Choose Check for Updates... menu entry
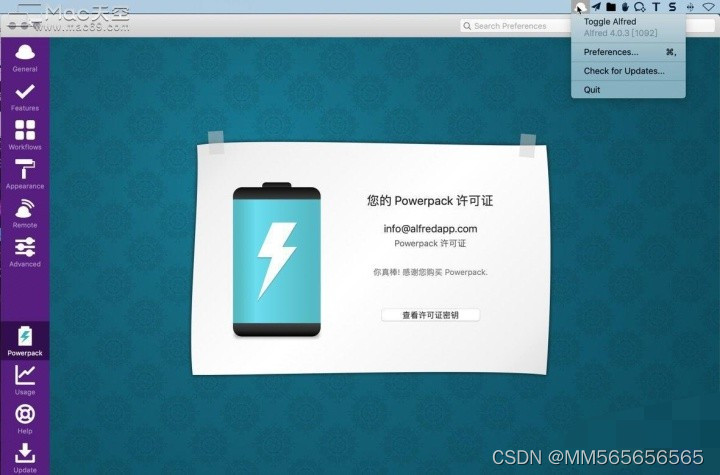 (x=628, y=71)
